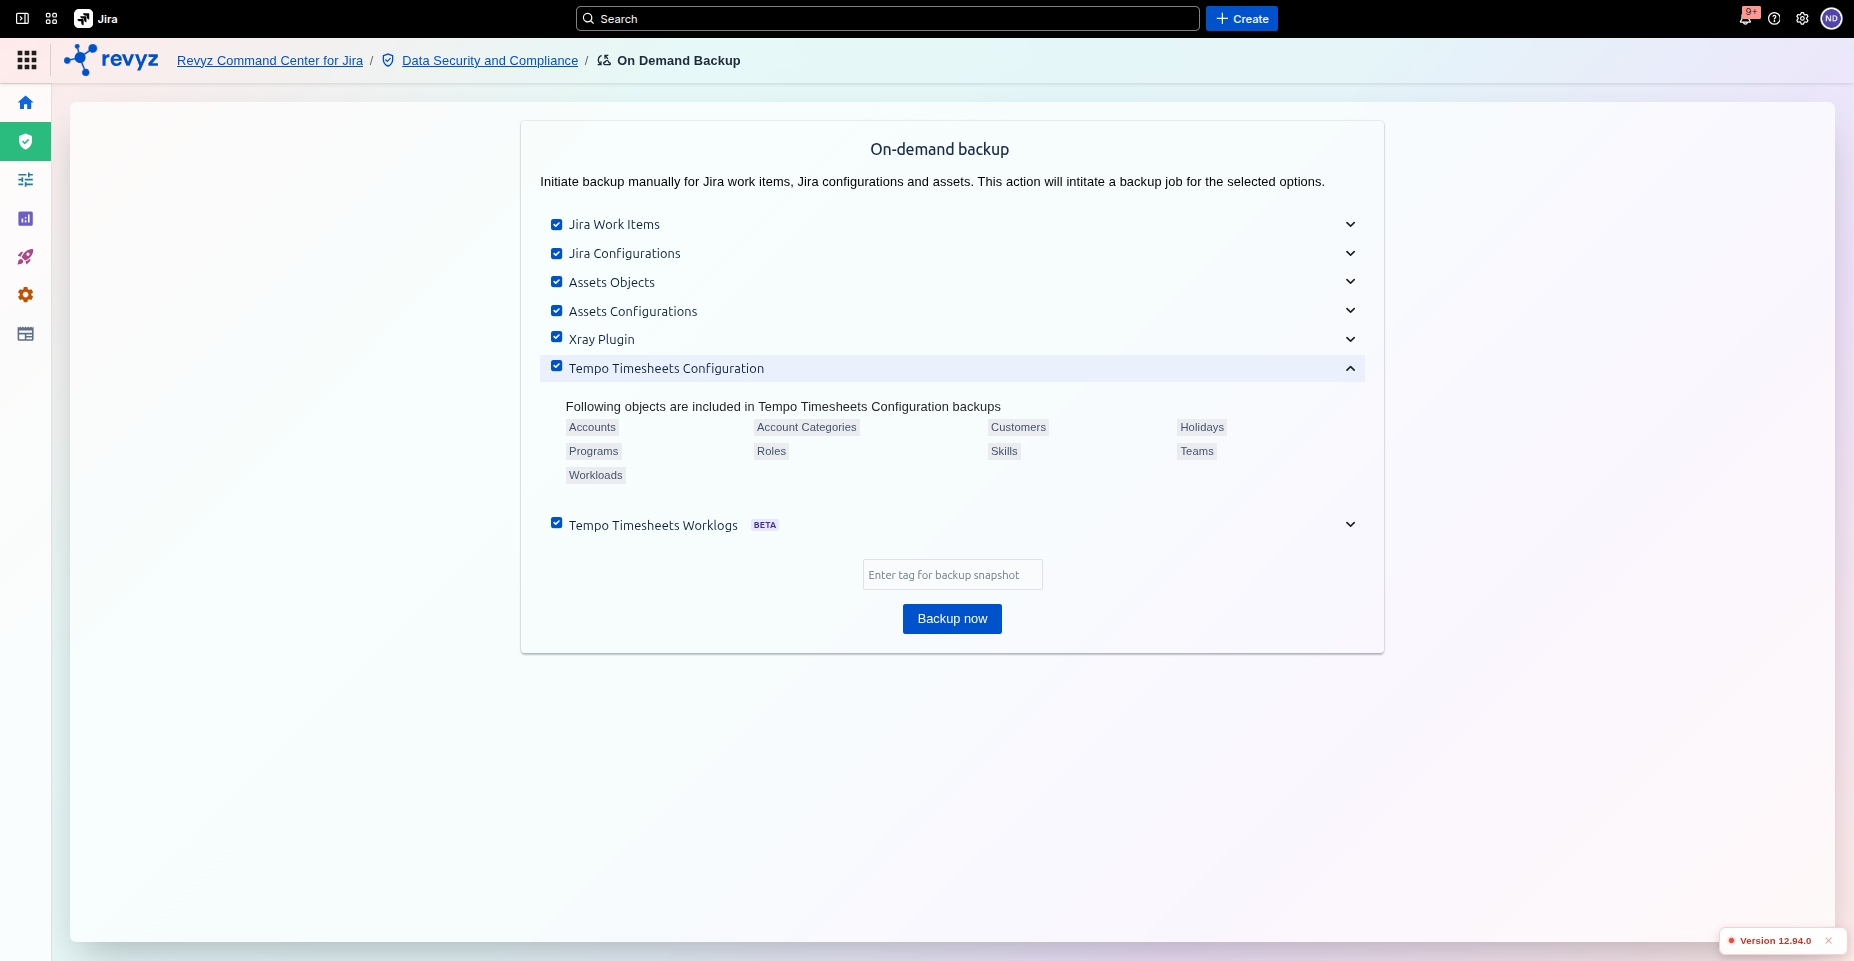The image size is (1854, 961).
Task: Open the table layout sidebar icon
Action: (x=26, y=334)
